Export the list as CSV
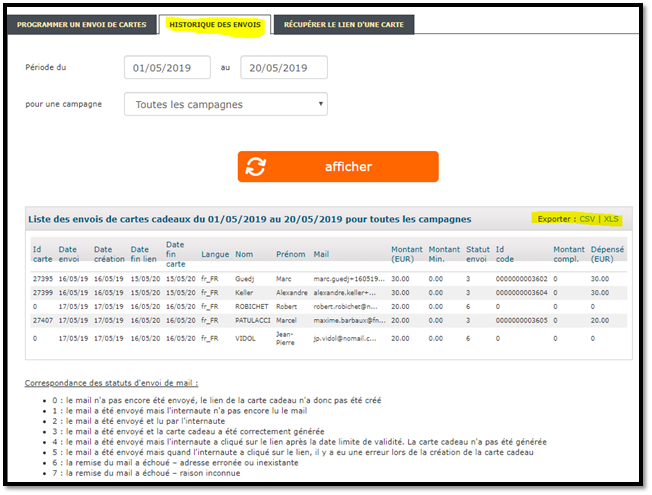Screen dimensions: 652x495 pyautogui.click(x=586, y=218)
